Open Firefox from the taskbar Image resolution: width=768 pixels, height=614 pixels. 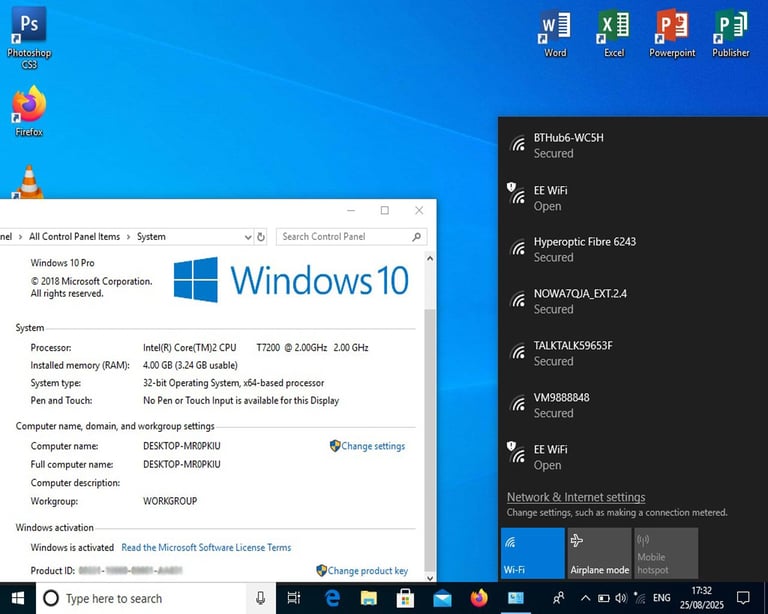click(x=479, y=598)
